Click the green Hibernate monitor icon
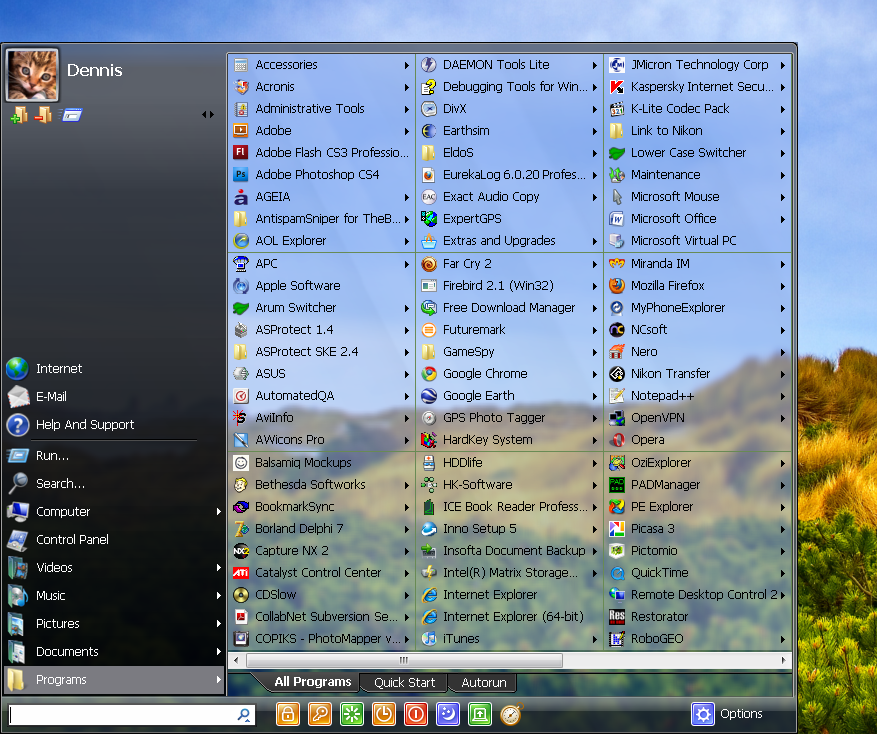 (x=479, y=714)
